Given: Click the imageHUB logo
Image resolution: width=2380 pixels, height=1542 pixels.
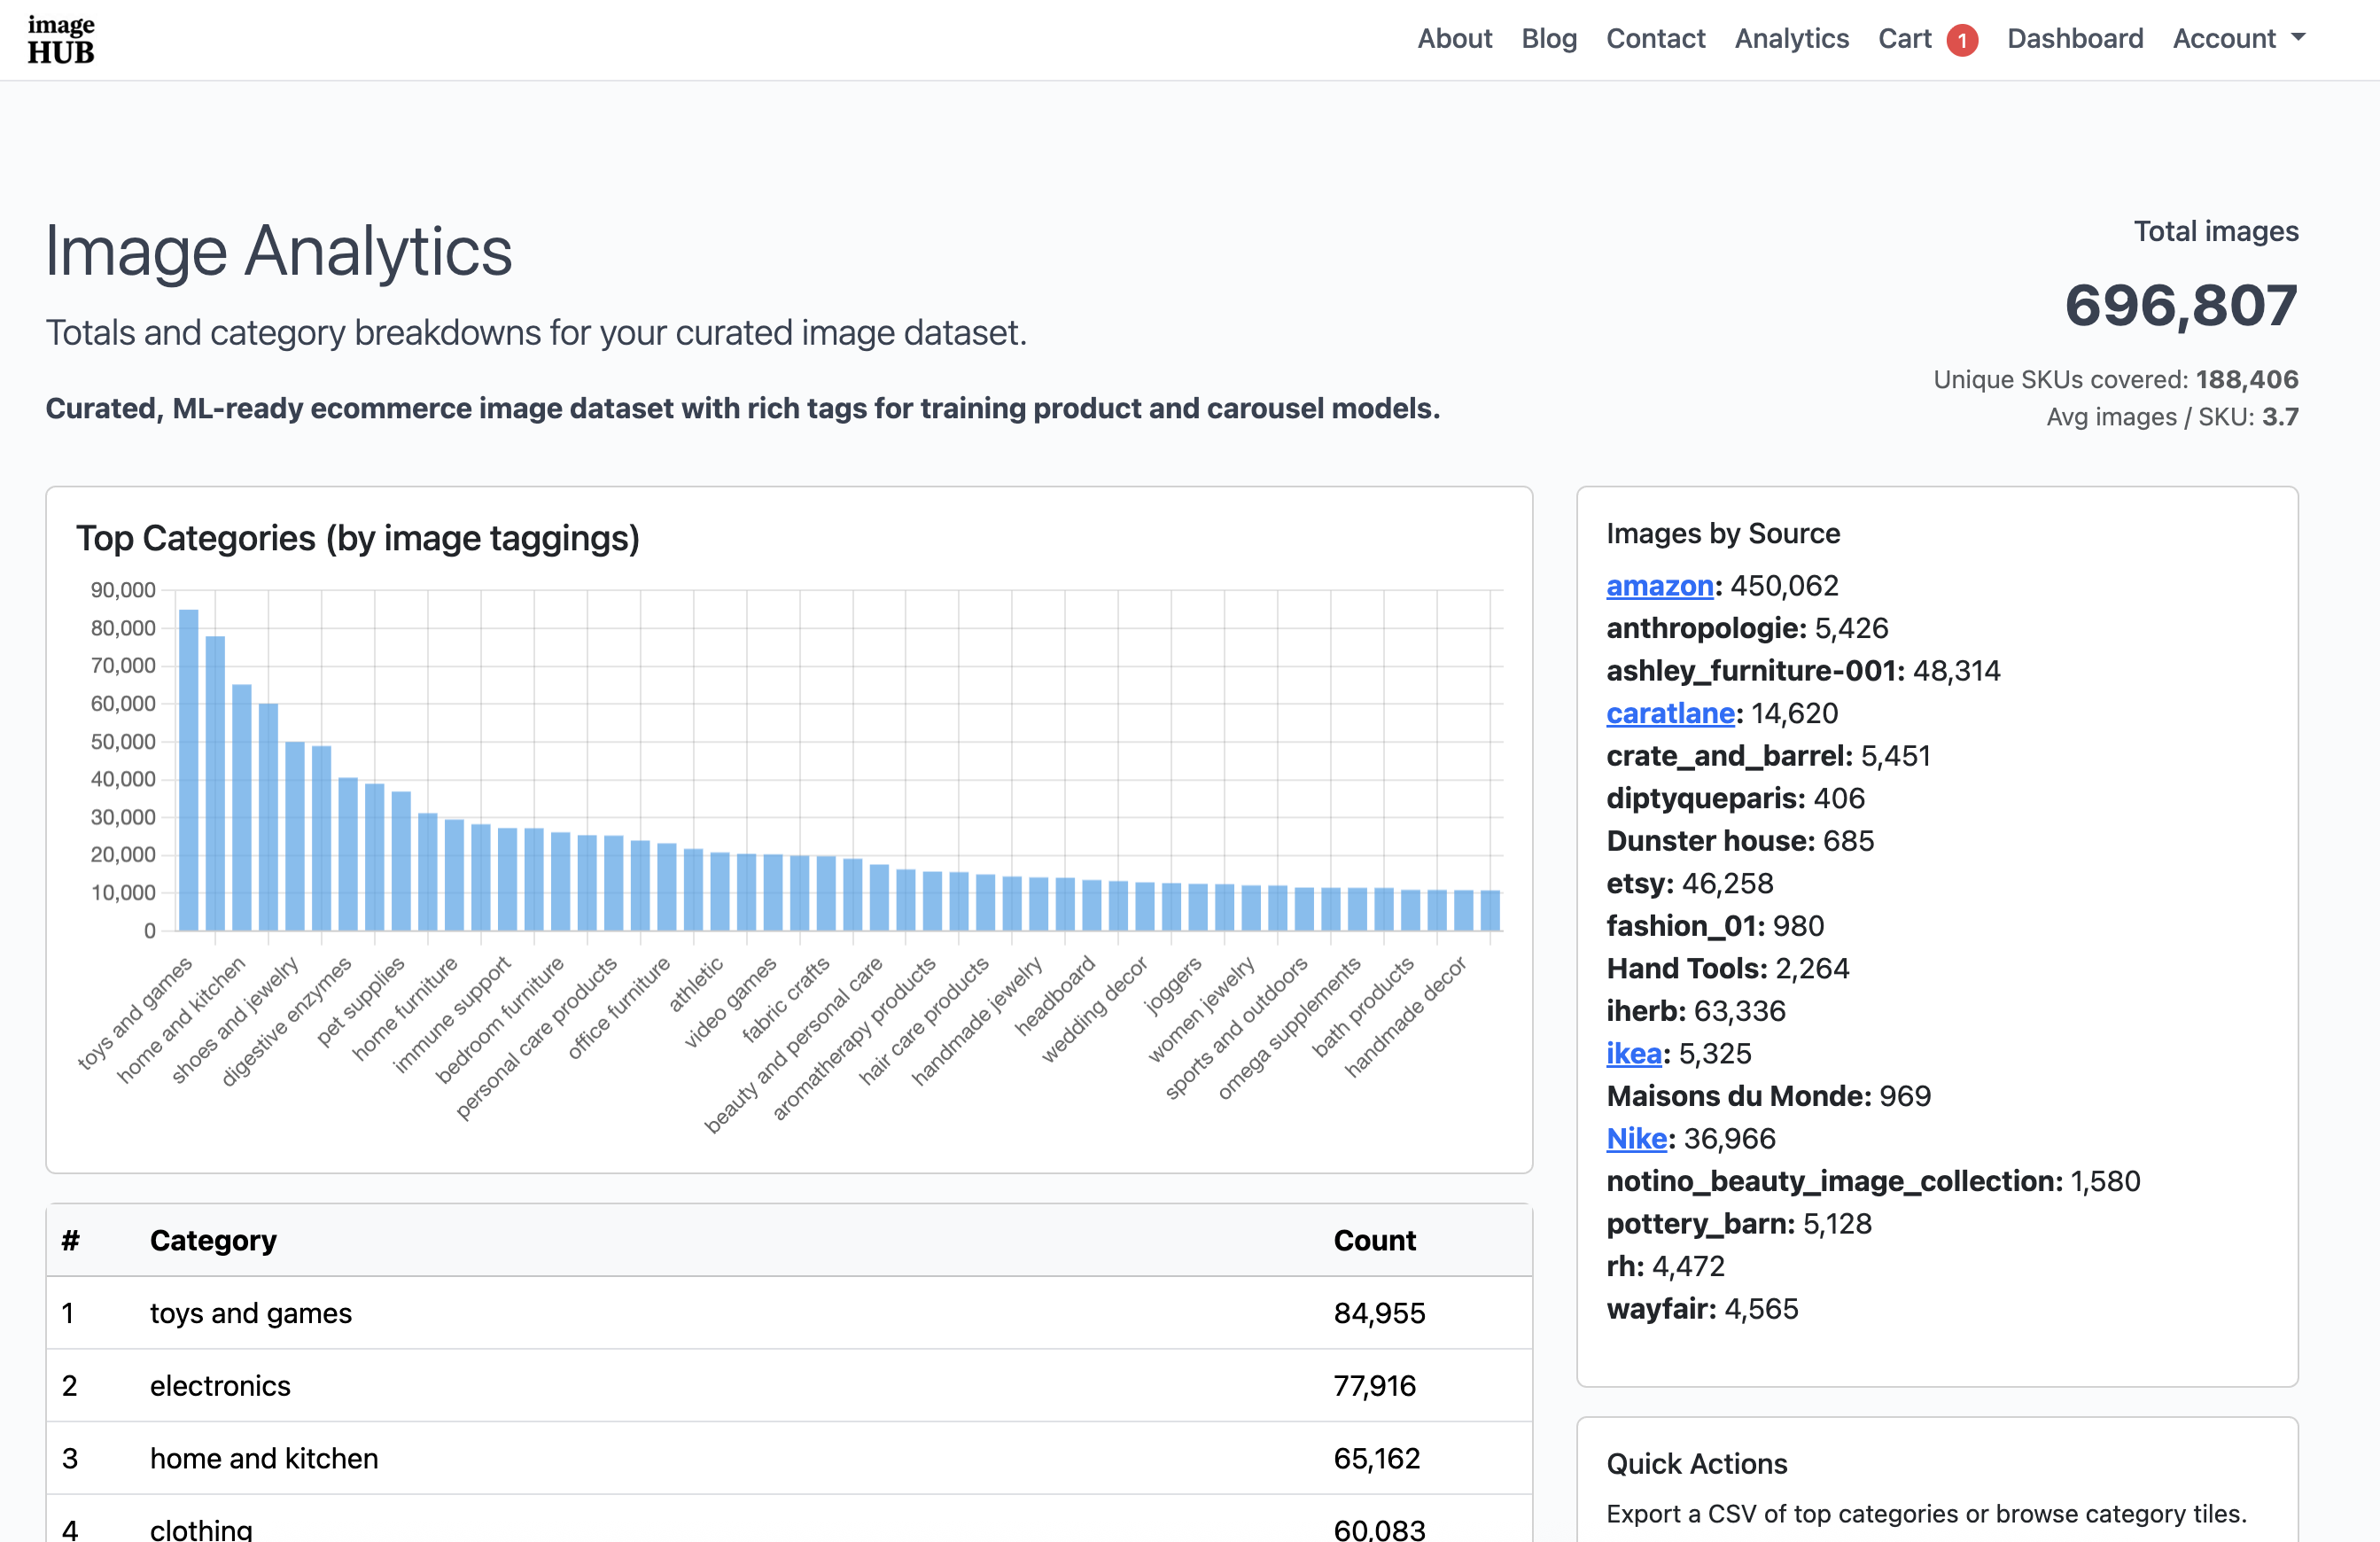Looking at the screenshot, I should pos(60,38).
